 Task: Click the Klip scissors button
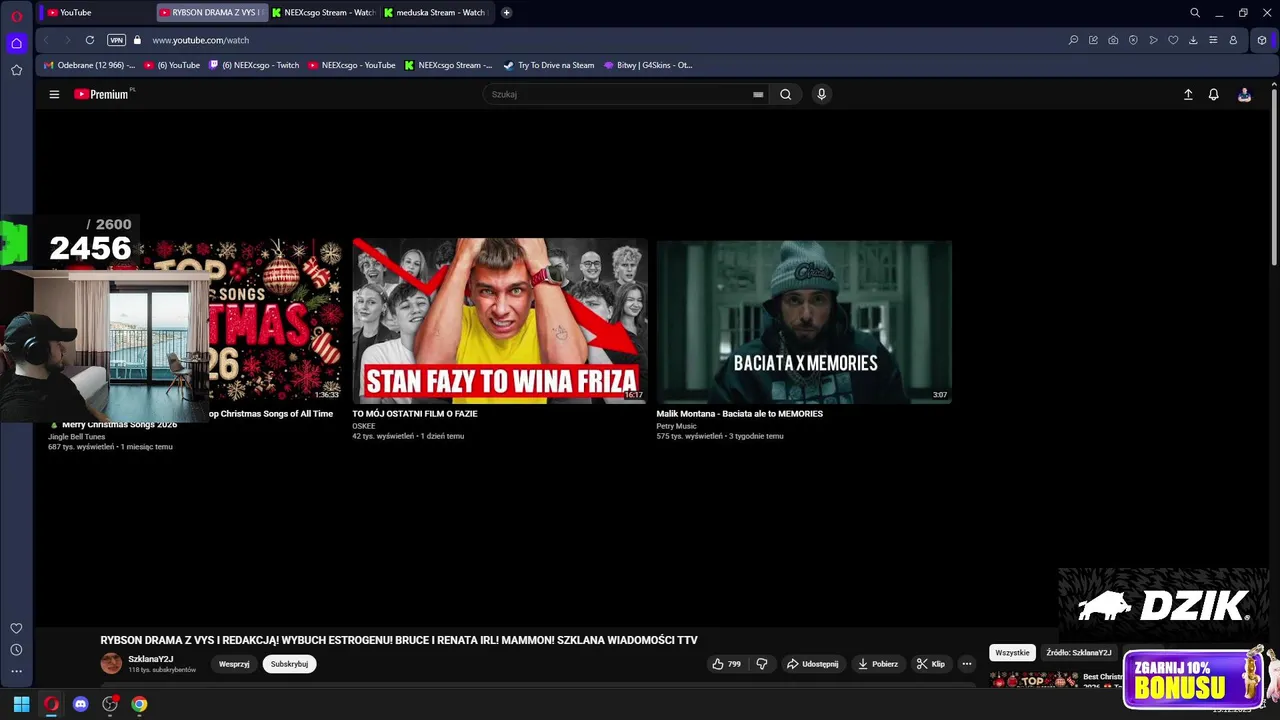point(931,664)
